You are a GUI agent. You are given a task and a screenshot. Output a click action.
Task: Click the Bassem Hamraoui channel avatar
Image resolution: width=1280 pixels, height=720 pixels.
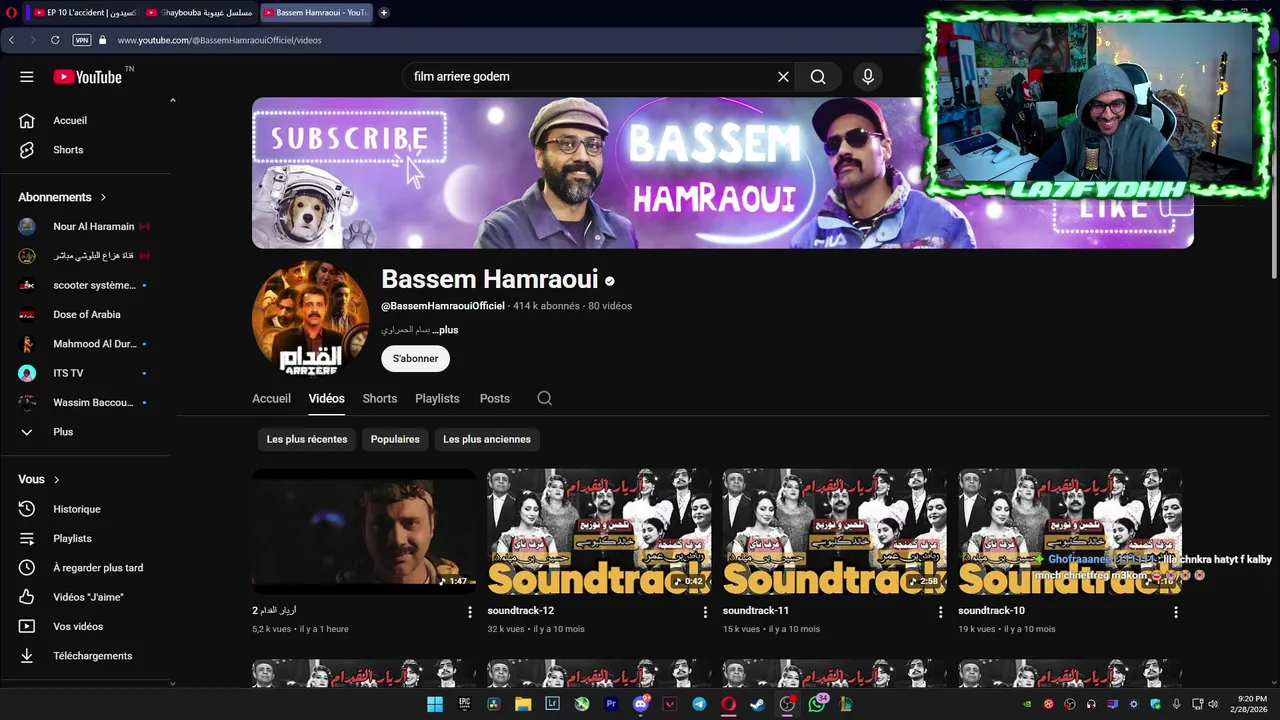tap(310, 319)
